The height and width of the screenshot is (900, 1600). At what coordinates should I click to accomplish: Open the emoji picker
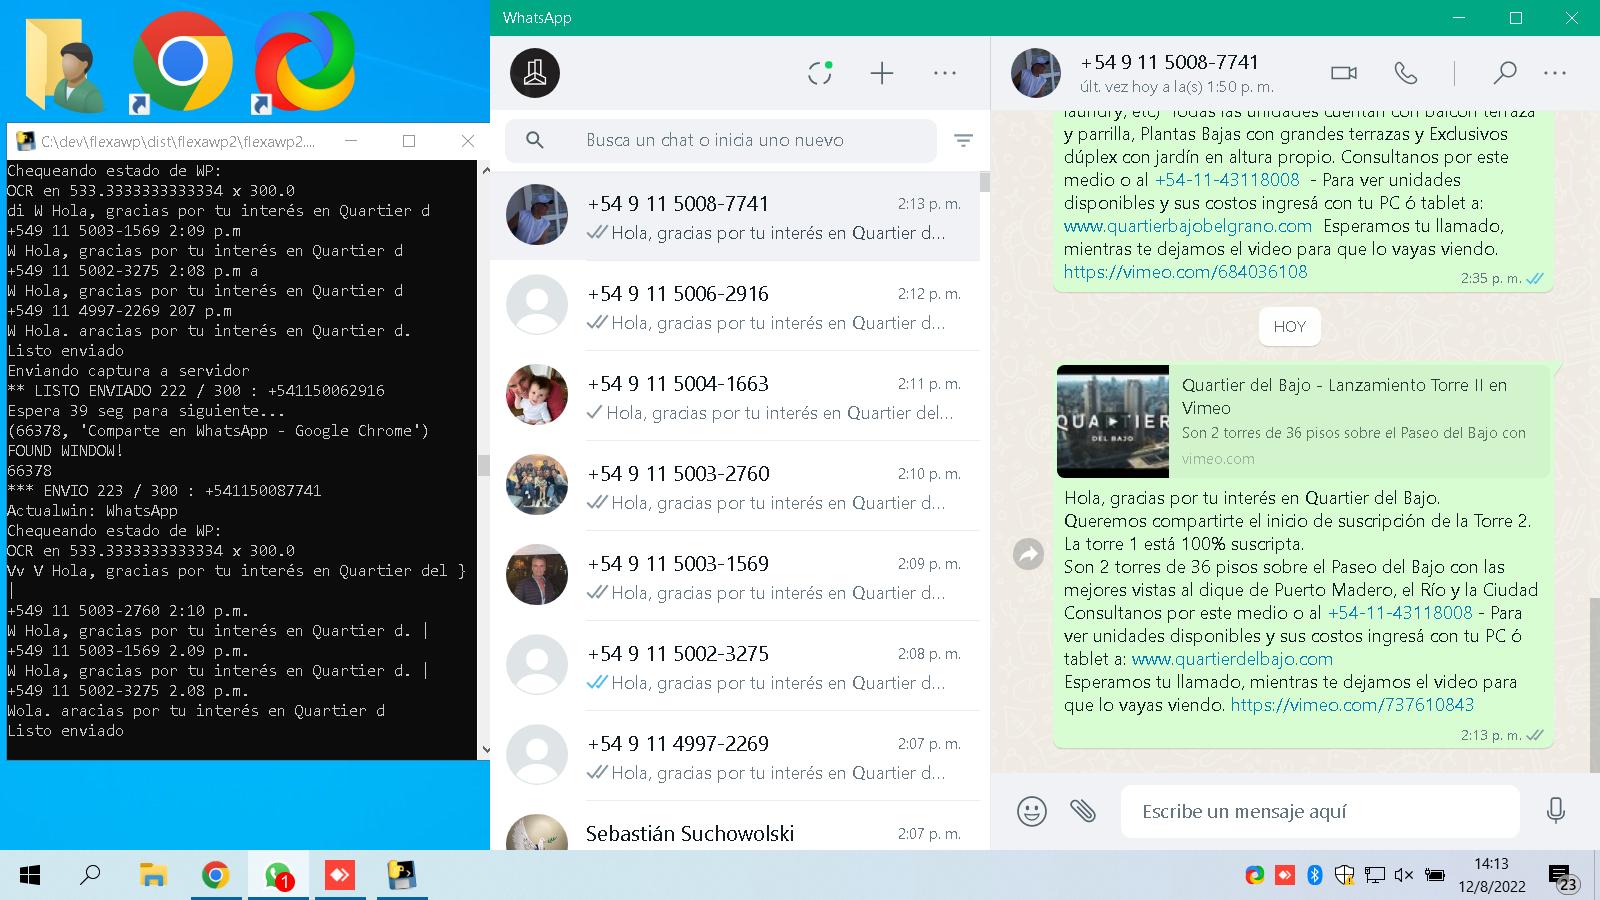click(1032, 811)
